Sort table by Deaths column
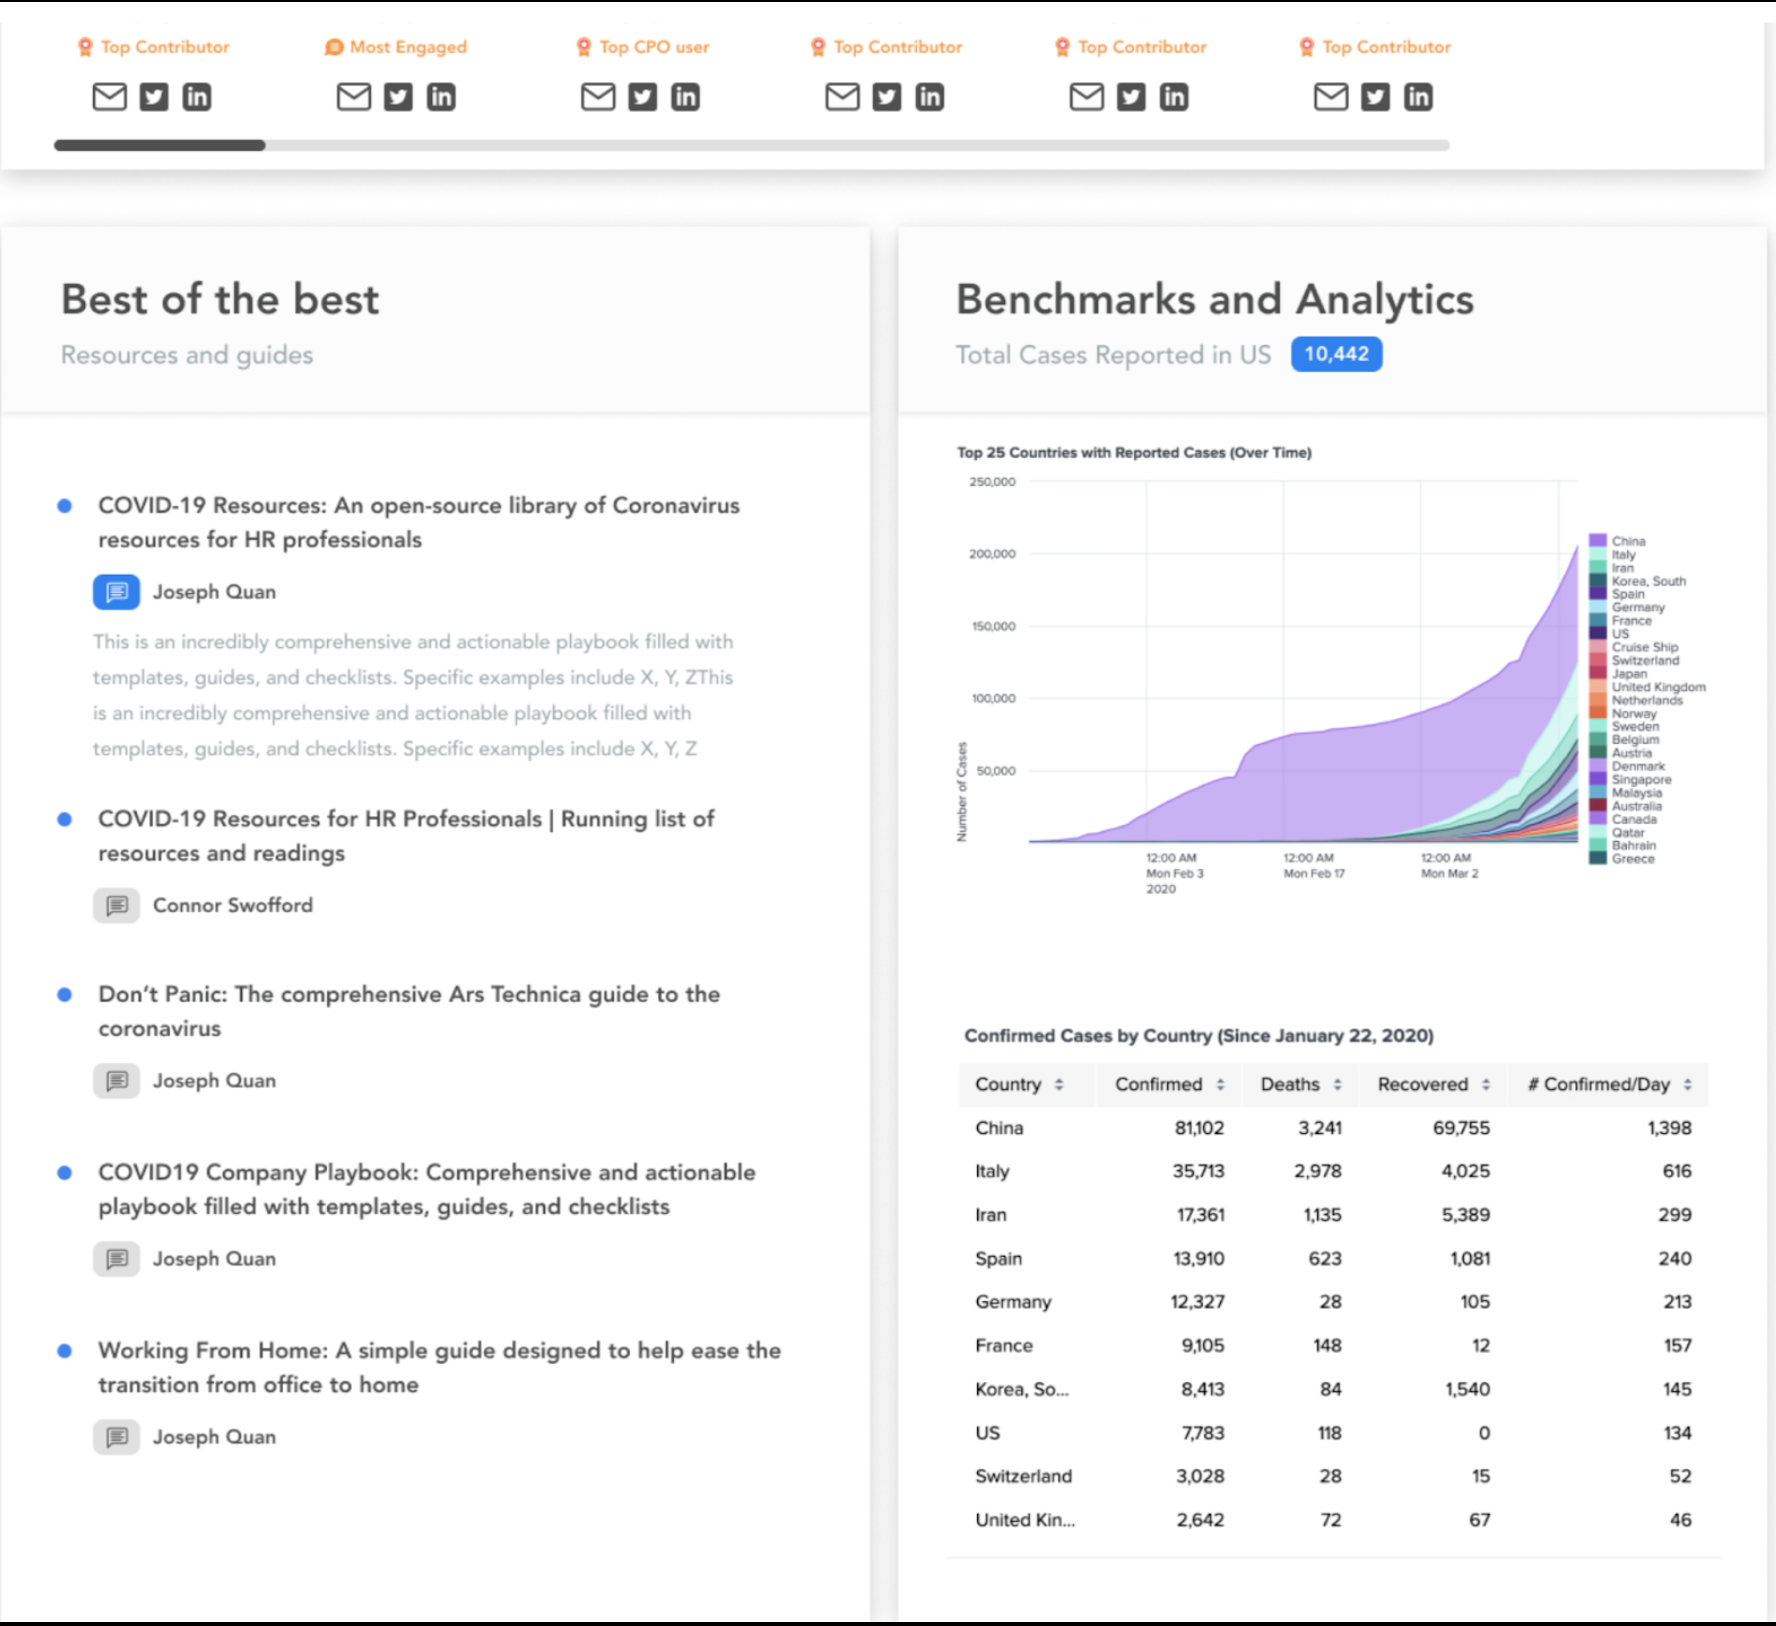Screen dimensions: 1776x1626 [x=1337, y=1085]
